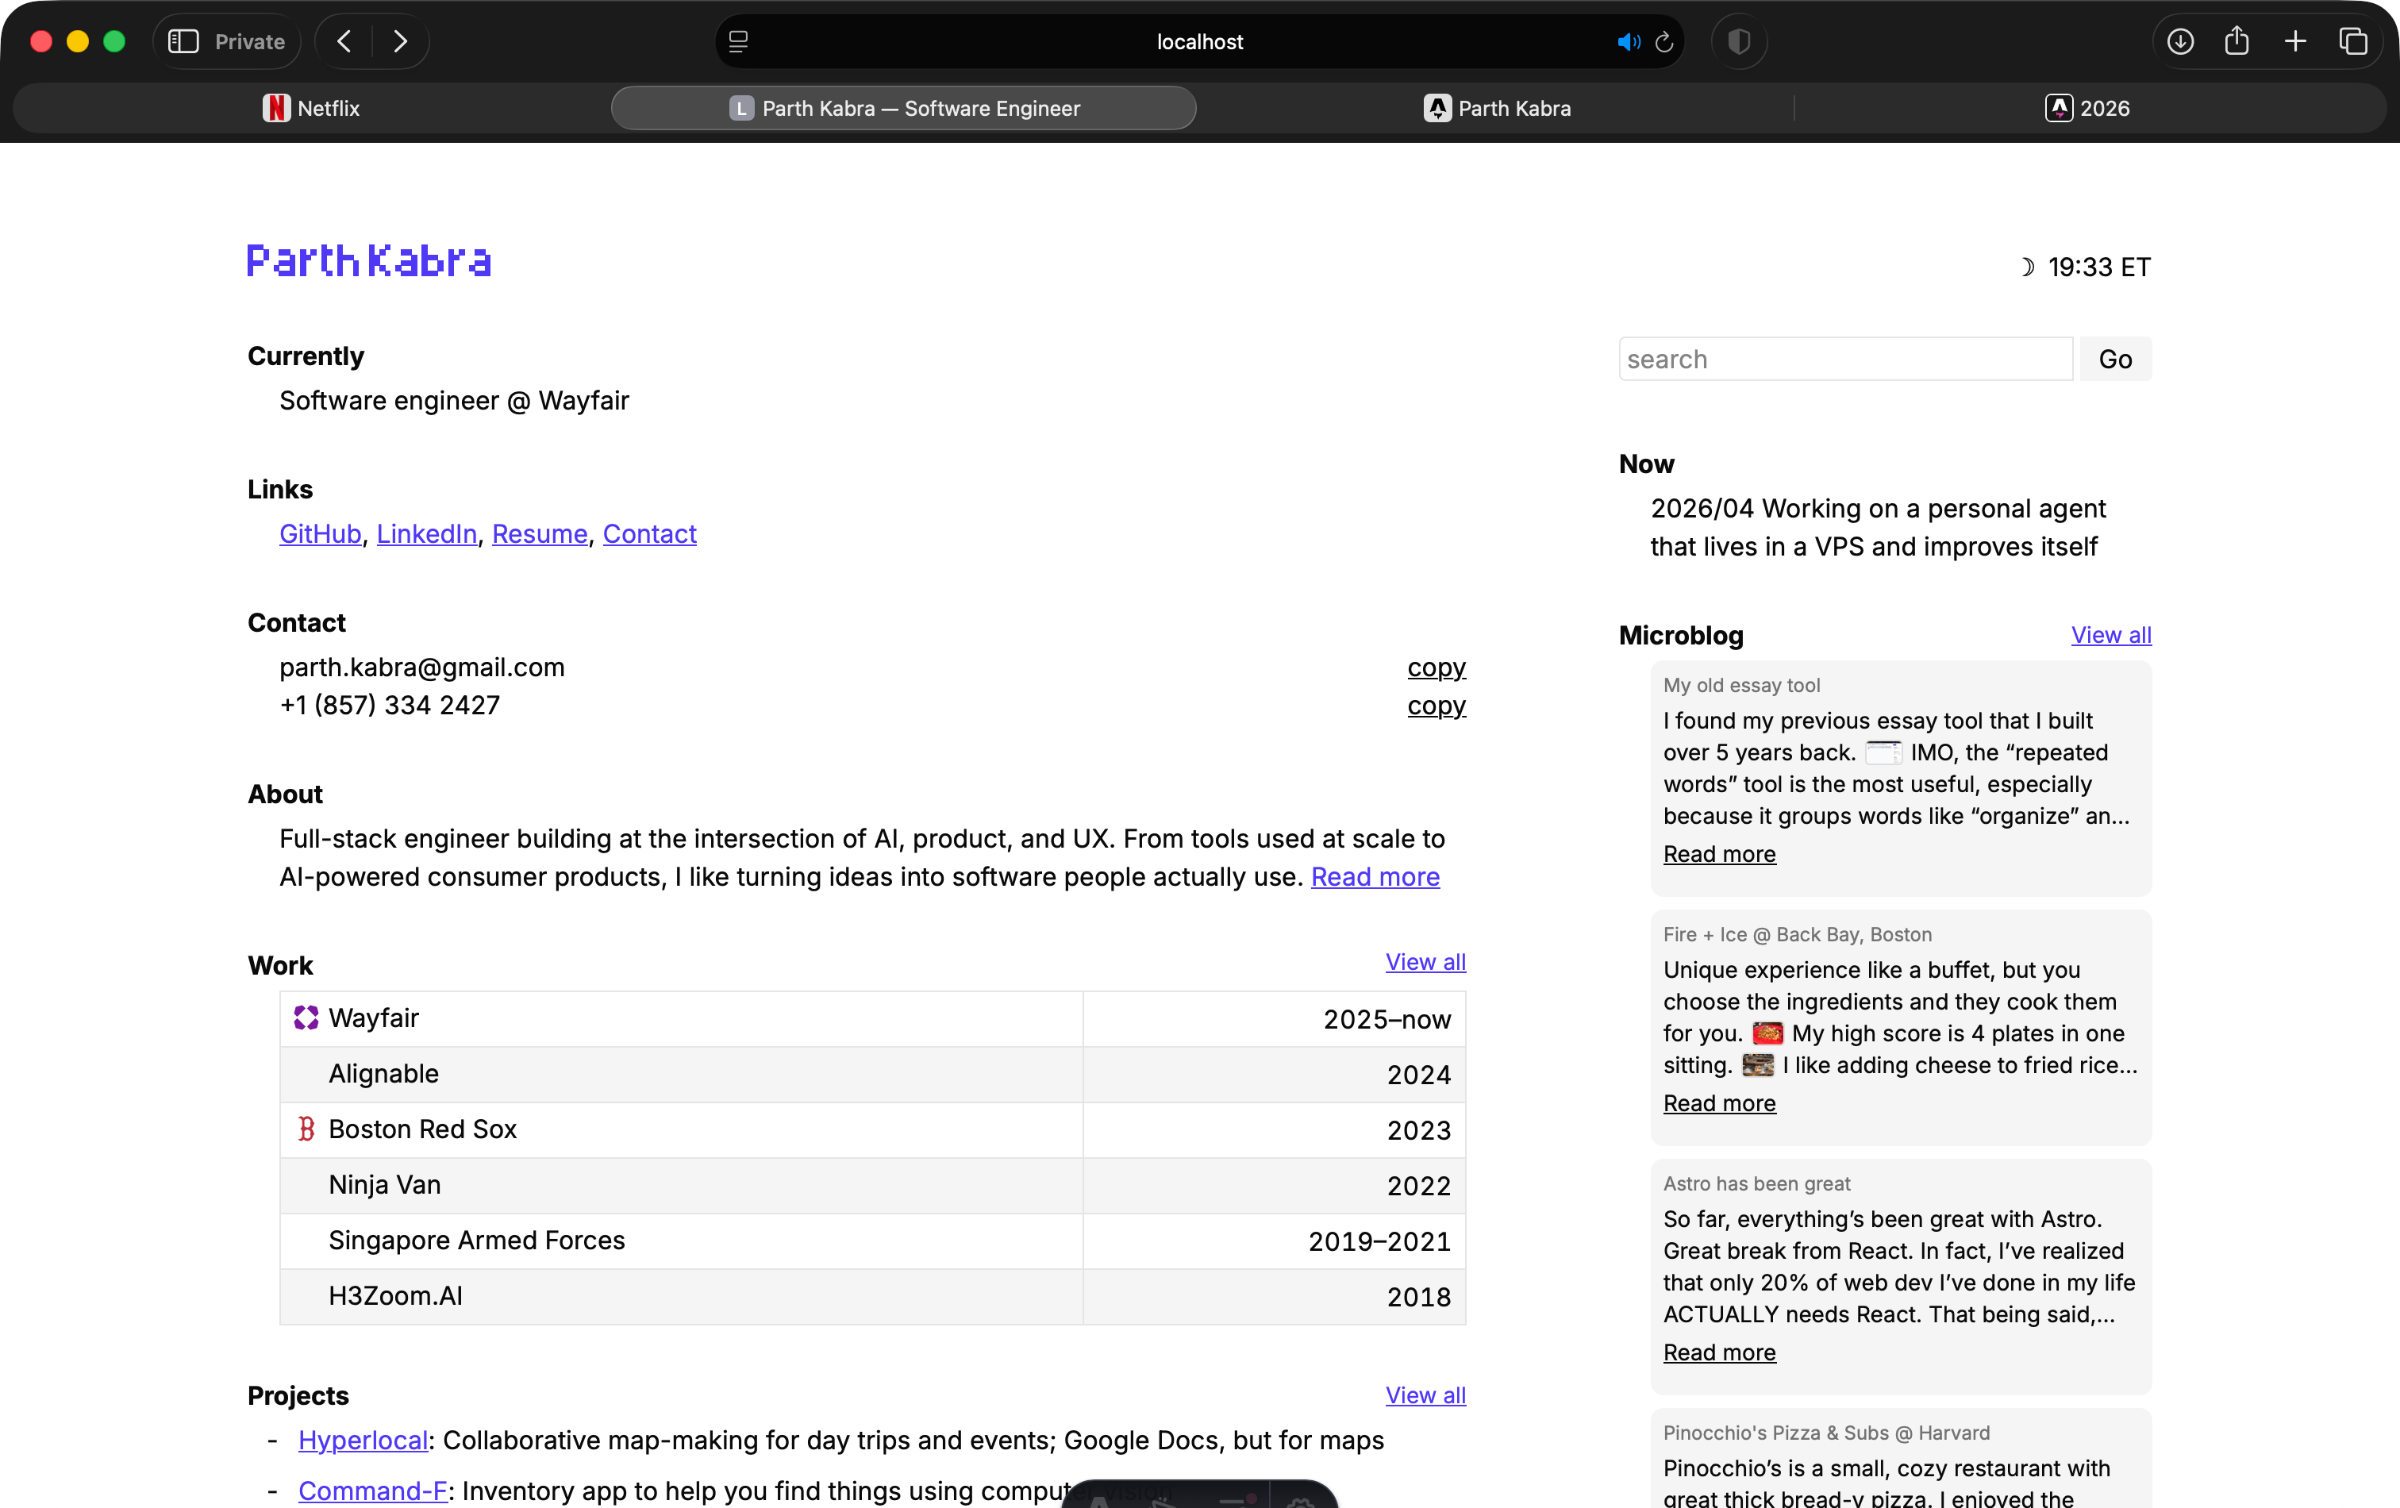Screen dimensions: 2400x1508
Task: Read more of My old essay tool post
Action: pos(1720,854)
